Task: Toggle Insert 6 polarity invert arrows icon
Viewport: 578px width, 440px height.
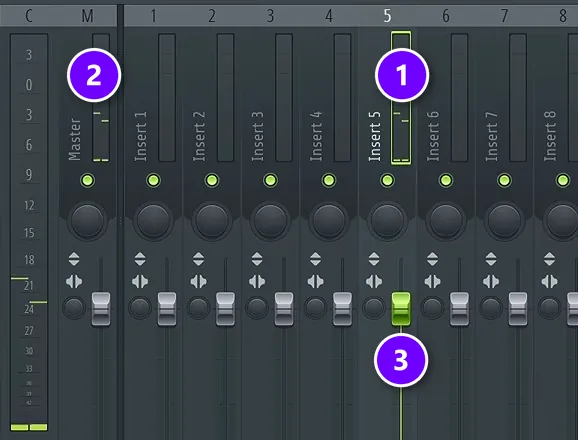Action: (x=432, y=259)
